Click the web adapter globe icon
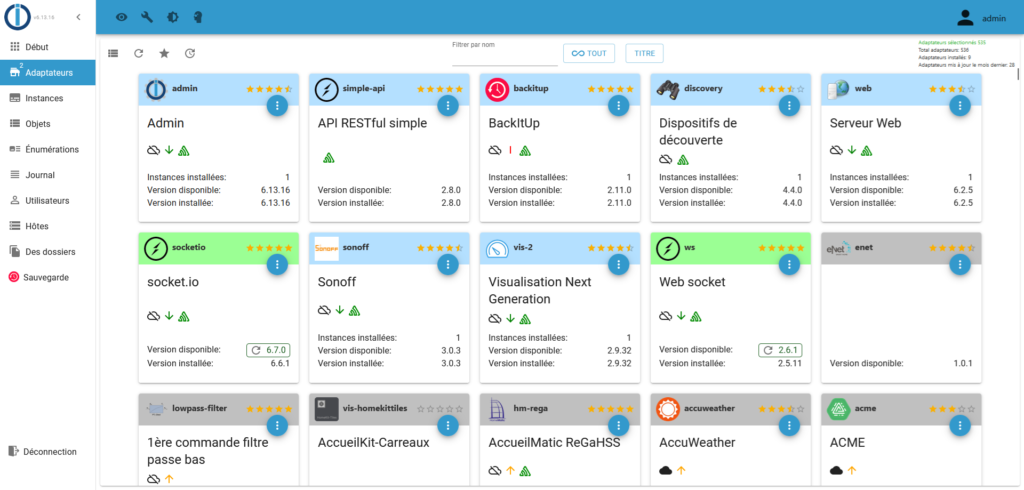The width and height of the screenshot is (1024, 490). pos(838,89)
